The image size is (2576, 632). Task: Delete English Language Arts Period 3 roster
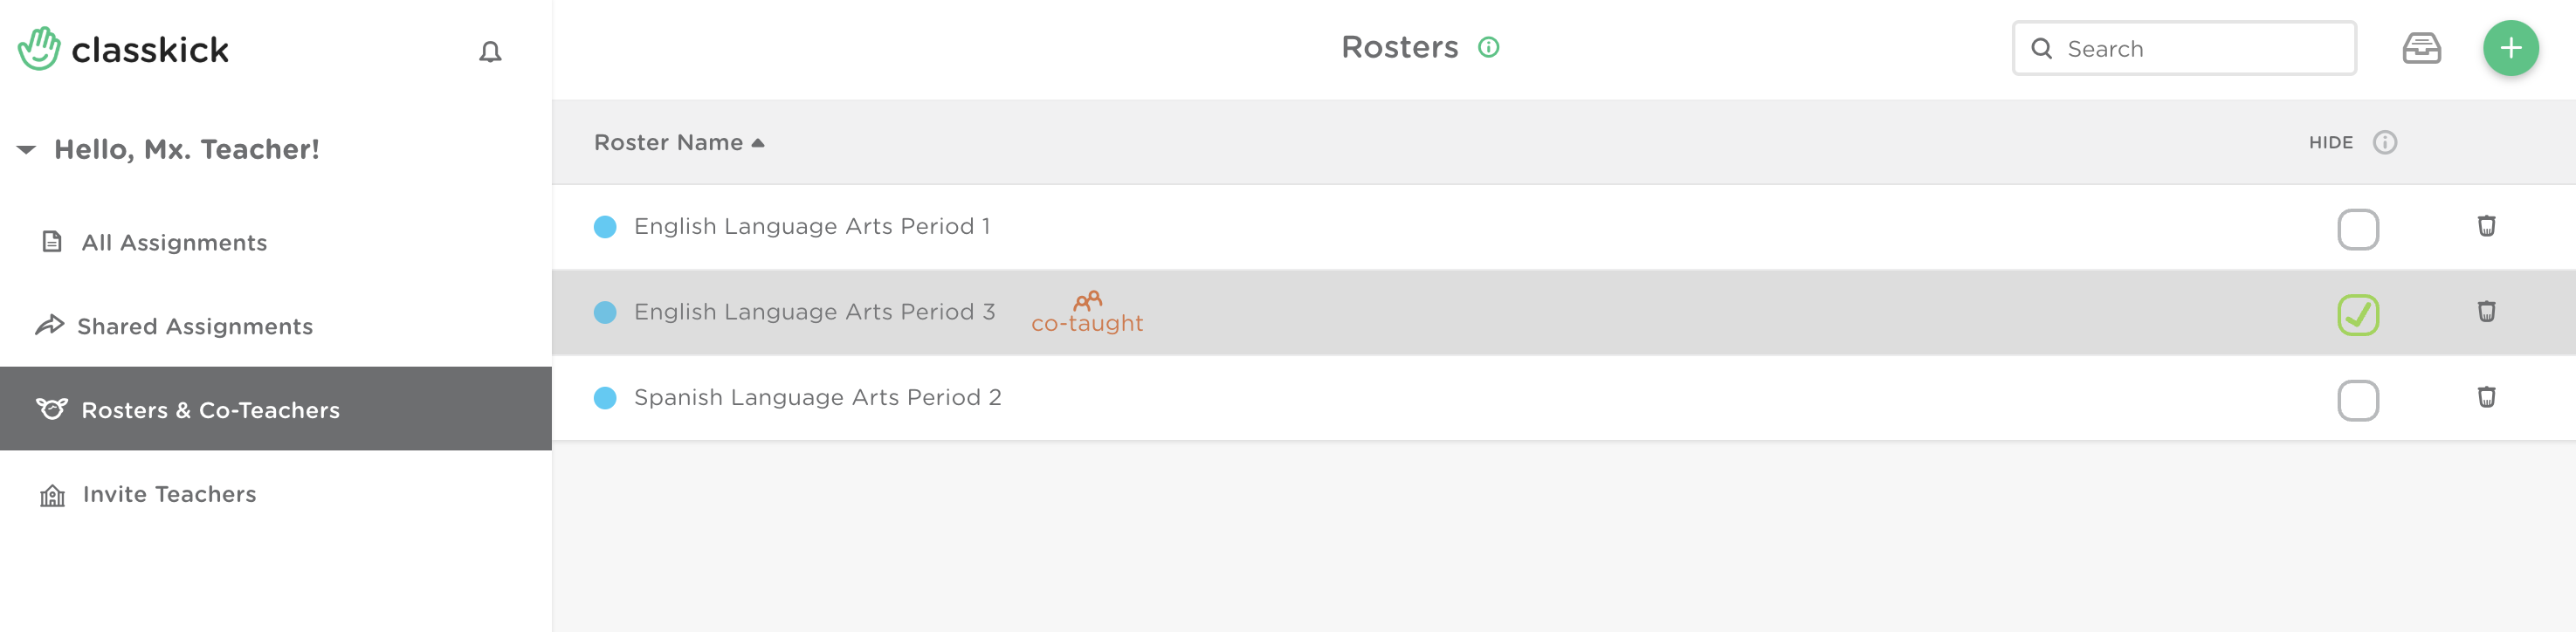[x=2486, y=311]
